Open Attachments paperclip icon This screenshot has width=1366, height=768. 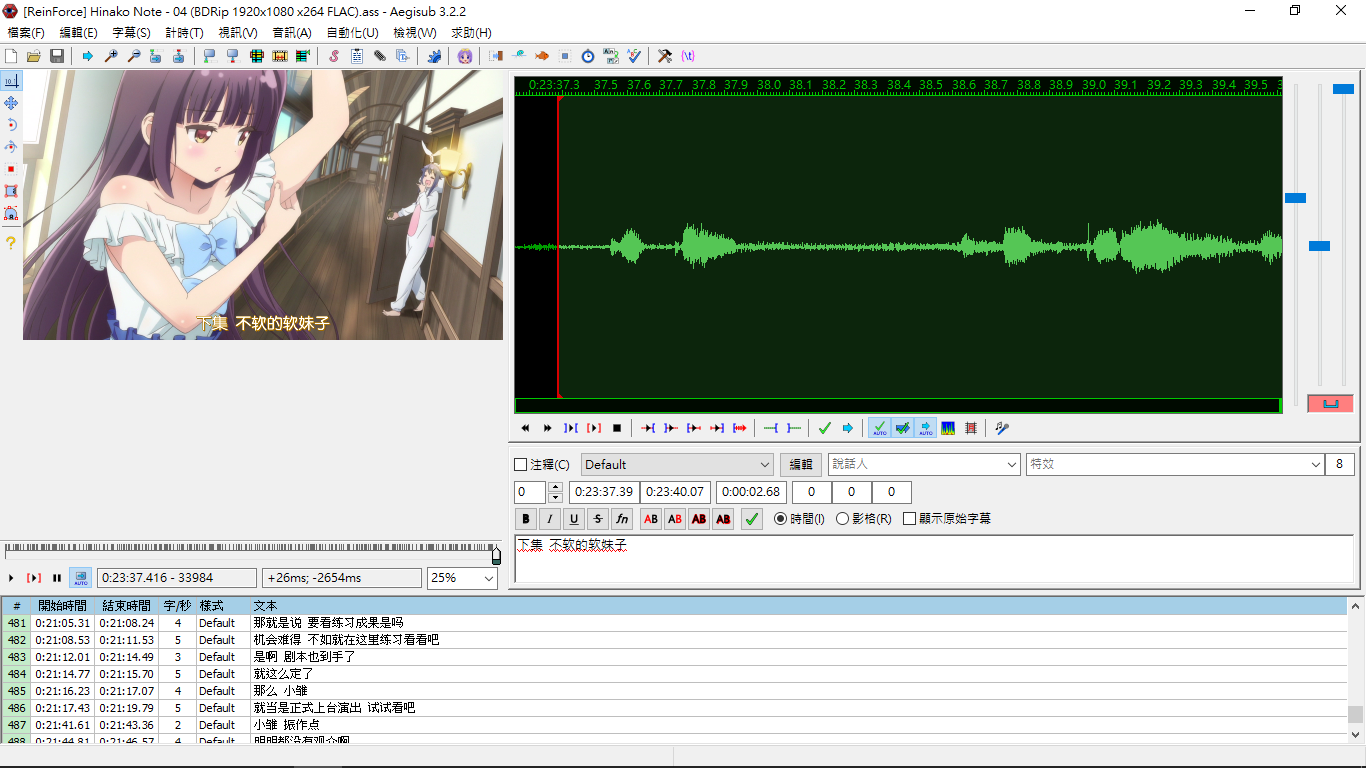pos(380,56)
